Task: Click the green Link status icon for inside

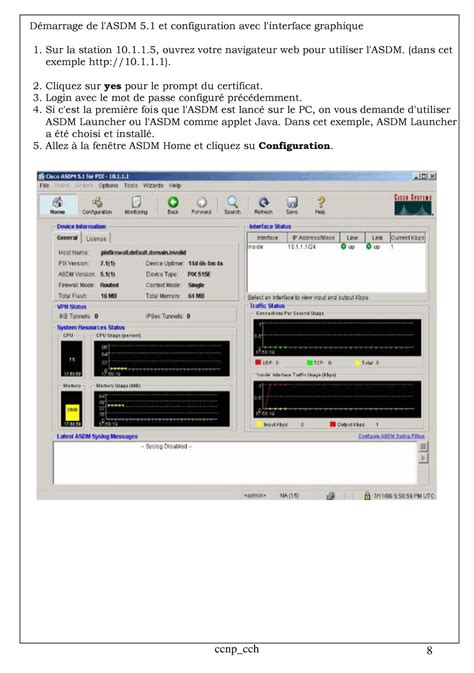Action: [368, 246]
